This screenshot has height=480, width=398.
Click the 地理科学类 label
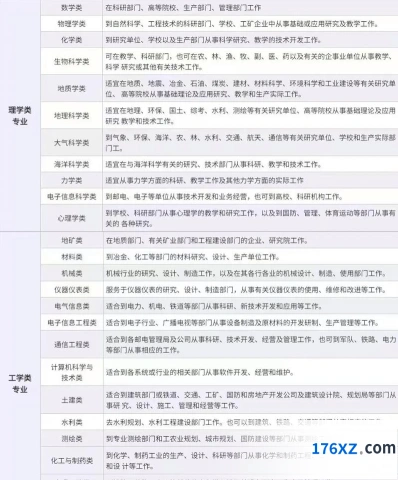tap(72, 116)
